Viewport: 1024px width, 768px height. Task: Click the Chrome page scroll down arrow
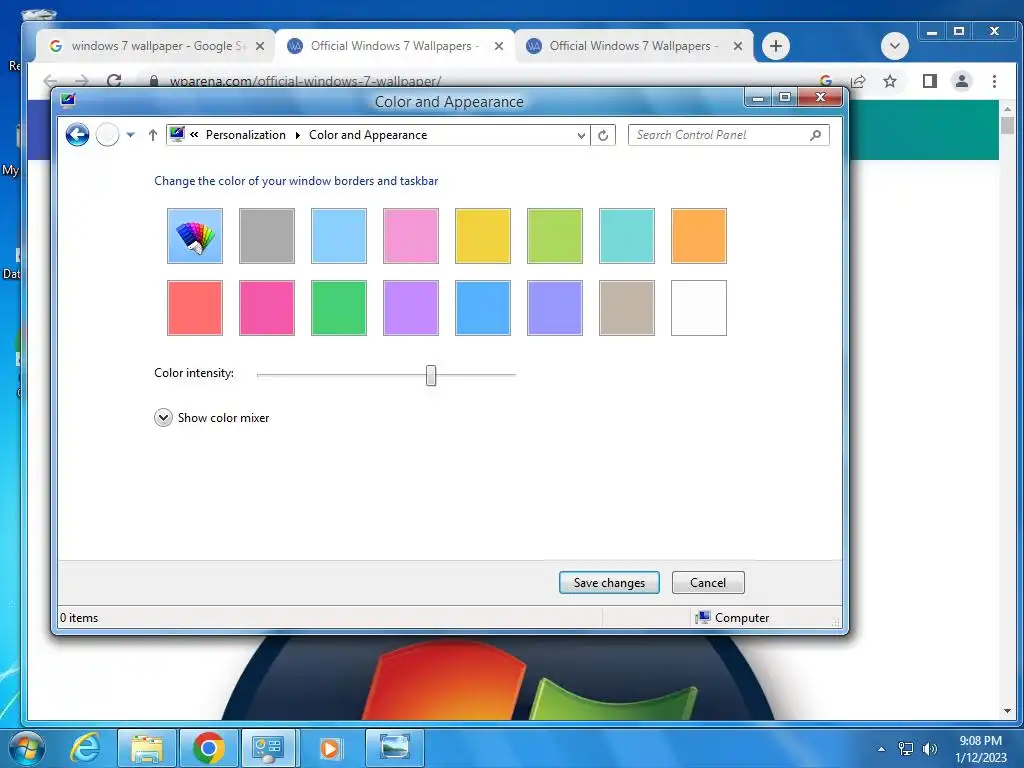pos(1008,711)
